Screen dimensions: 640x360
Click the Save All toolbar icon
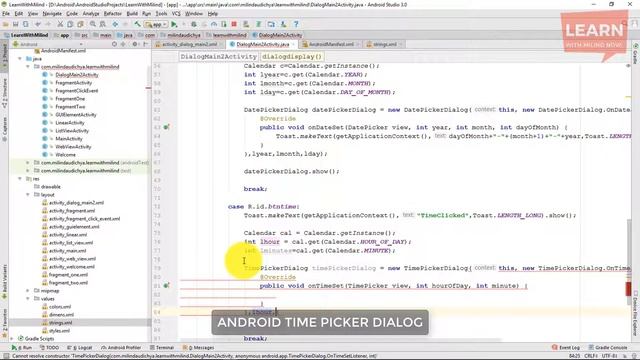pyautogui.click(x=16, y=24)
